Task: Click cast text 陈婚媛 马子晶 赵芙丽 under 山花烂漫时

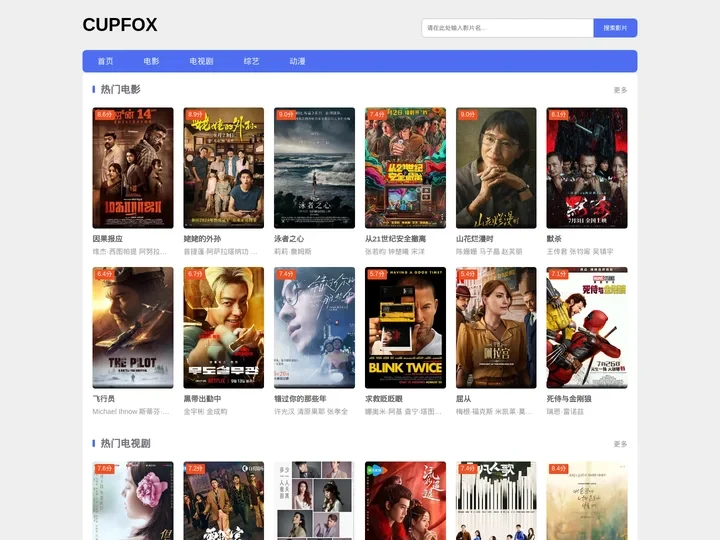Action: click(x=489, y=252)
